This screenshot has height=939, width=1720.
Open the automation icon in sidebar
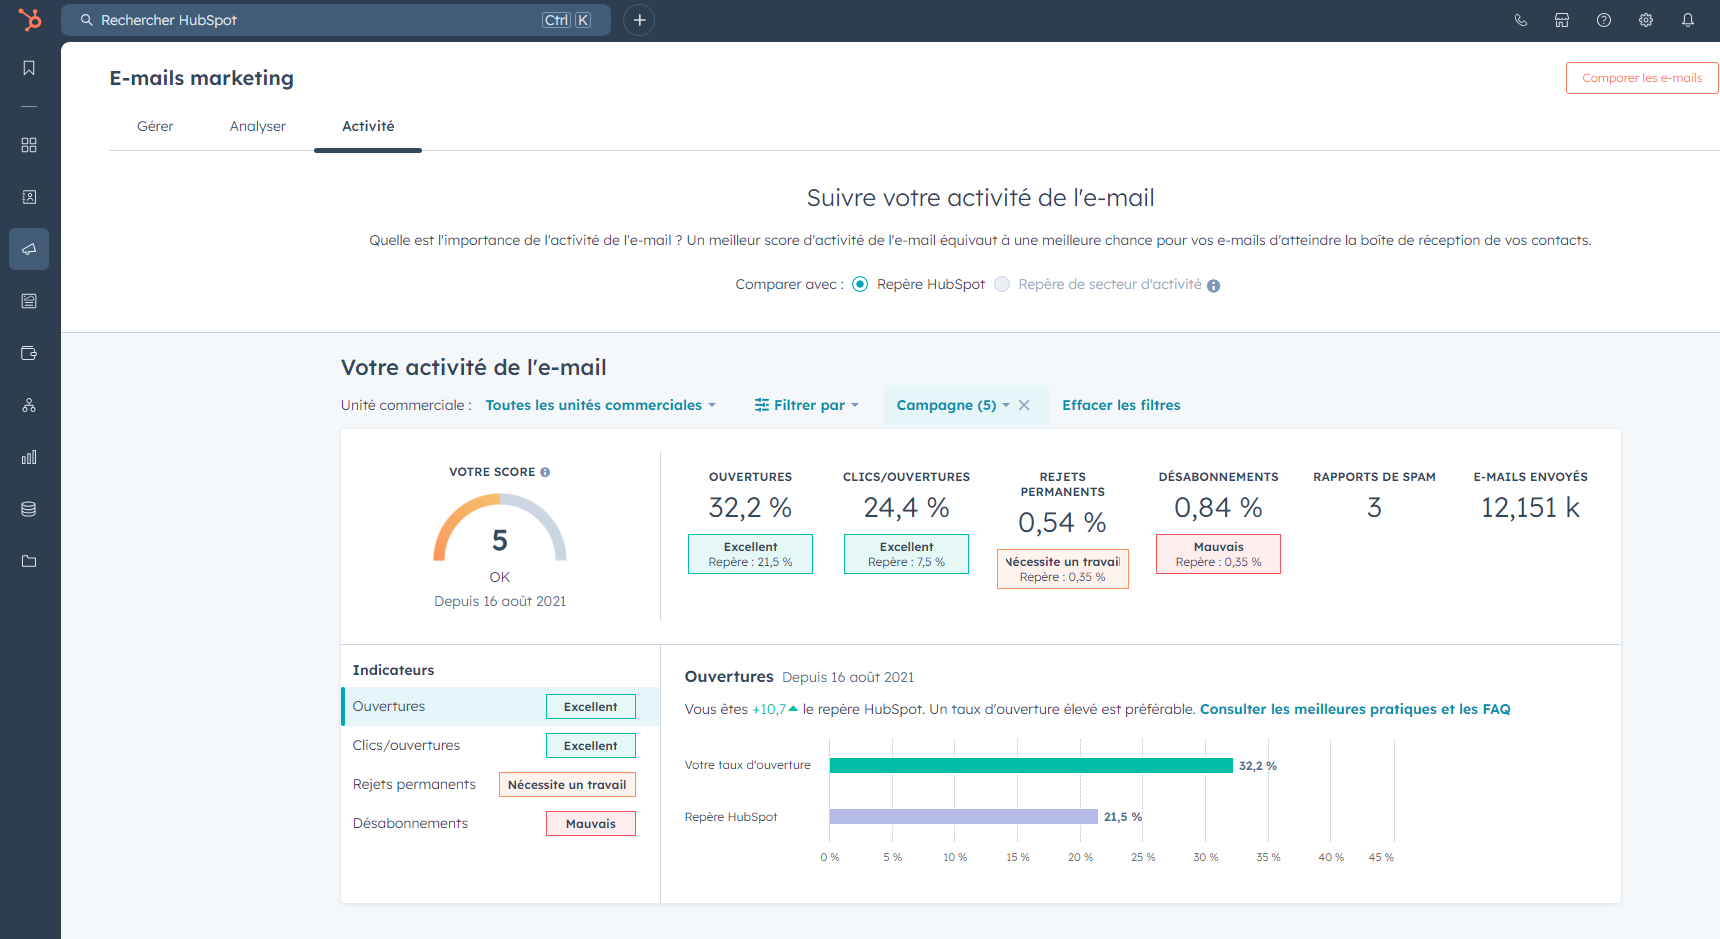click(29, 405)
